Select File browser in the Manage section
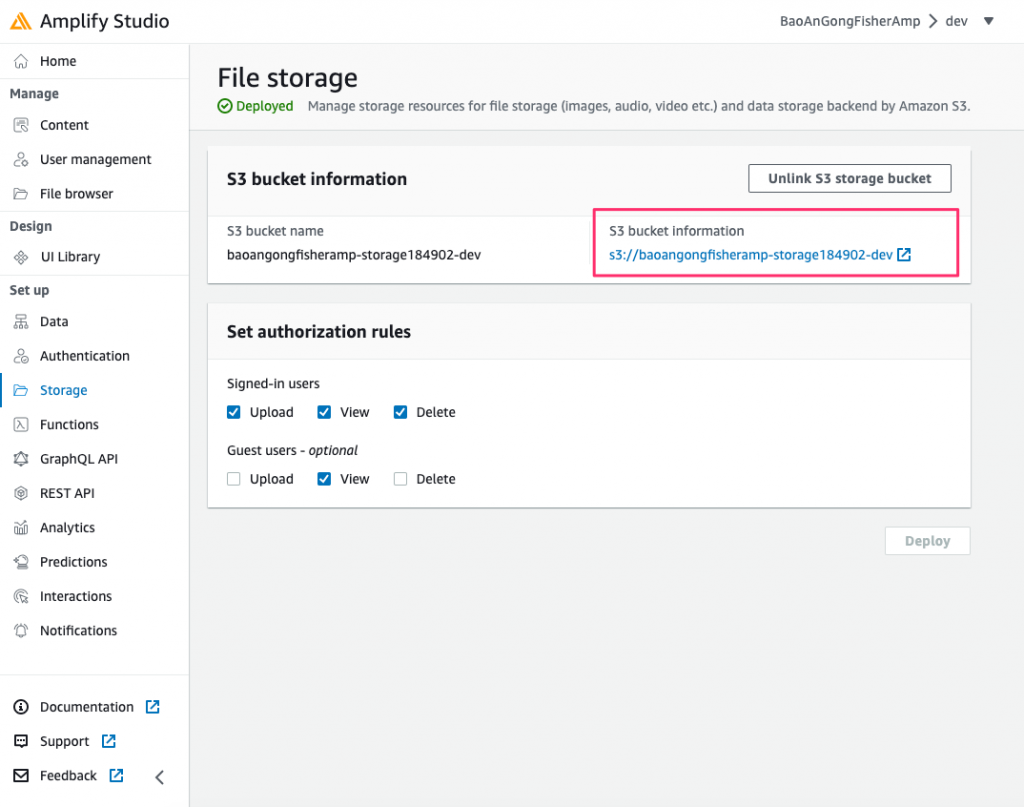 pos(76,194)
